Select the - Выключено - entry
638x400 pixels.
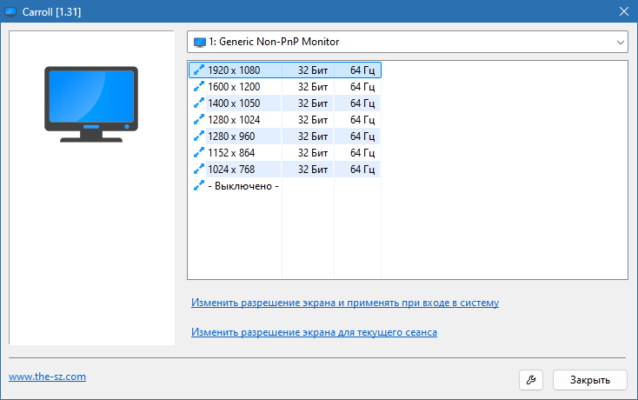[243, 186]
